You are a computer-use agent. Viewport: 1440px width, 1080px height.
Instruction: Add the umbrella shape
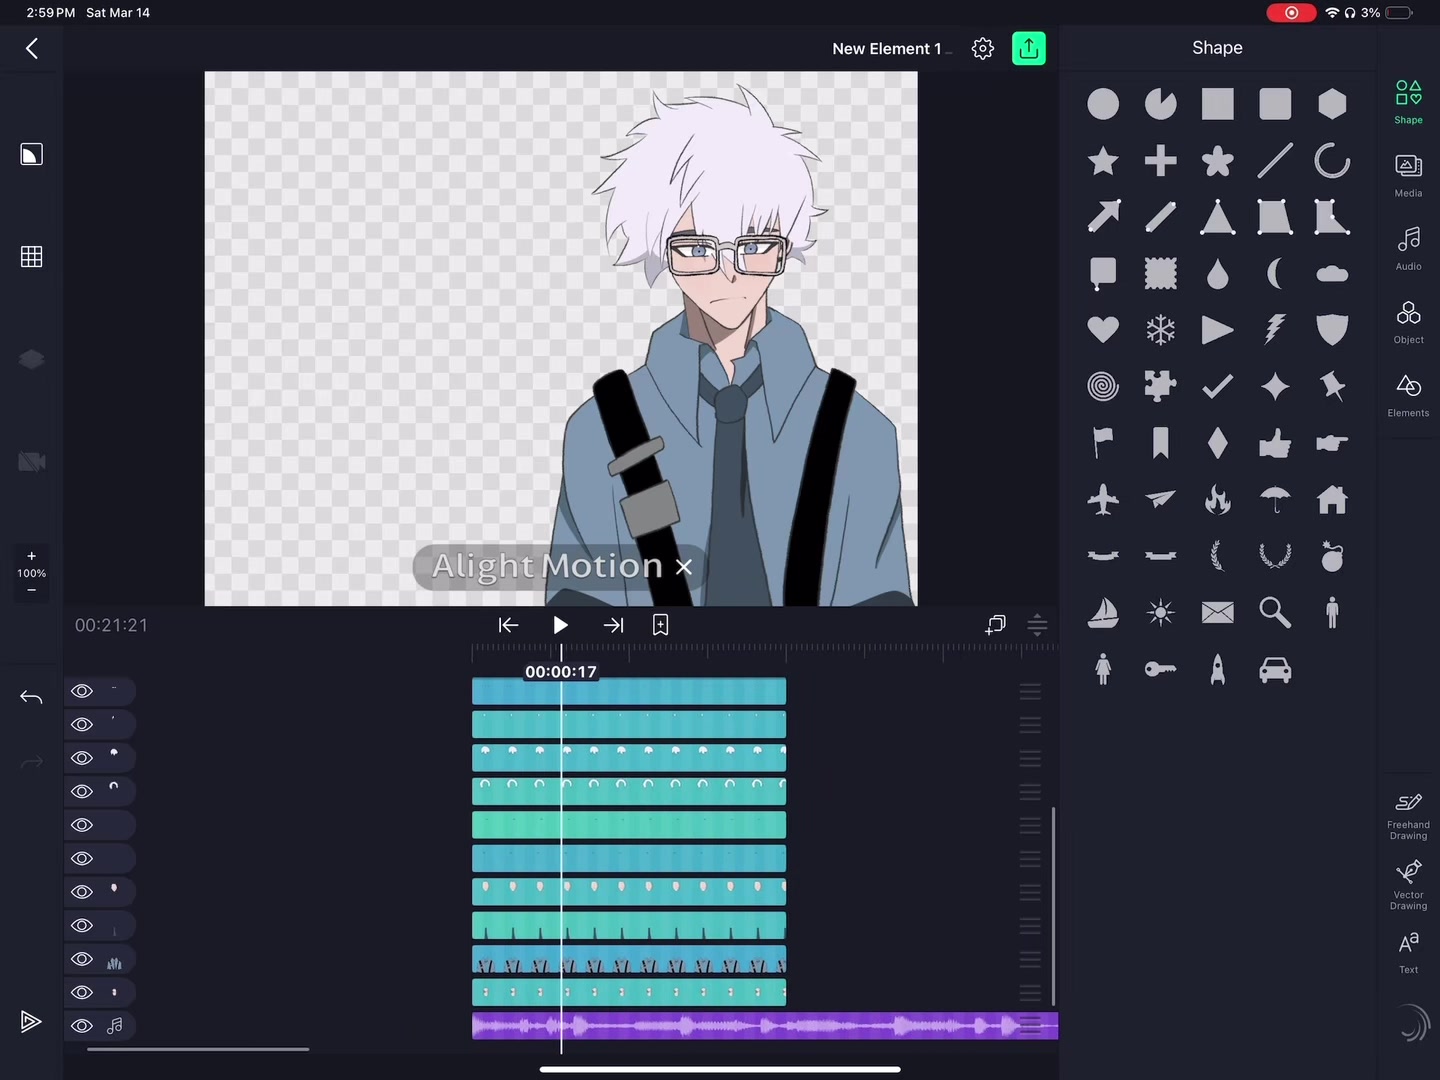pyautogui.click(x=1275, y=499)
